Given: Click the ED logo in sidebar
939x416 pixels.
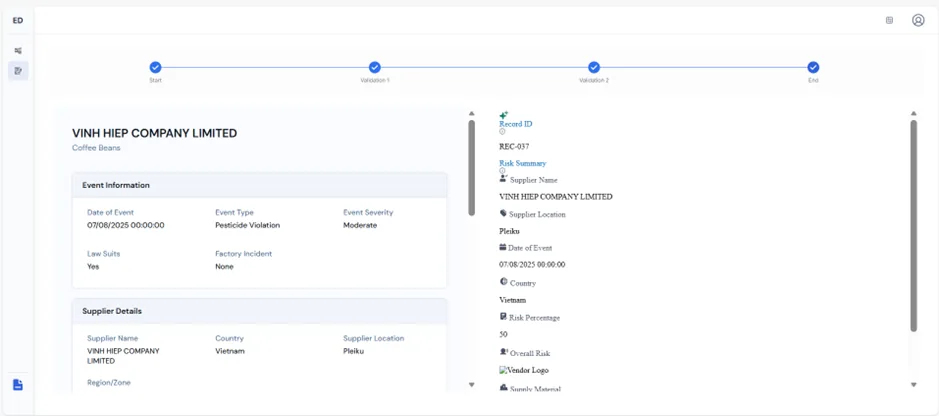Looking at the screenshot, I should [18, 20].
